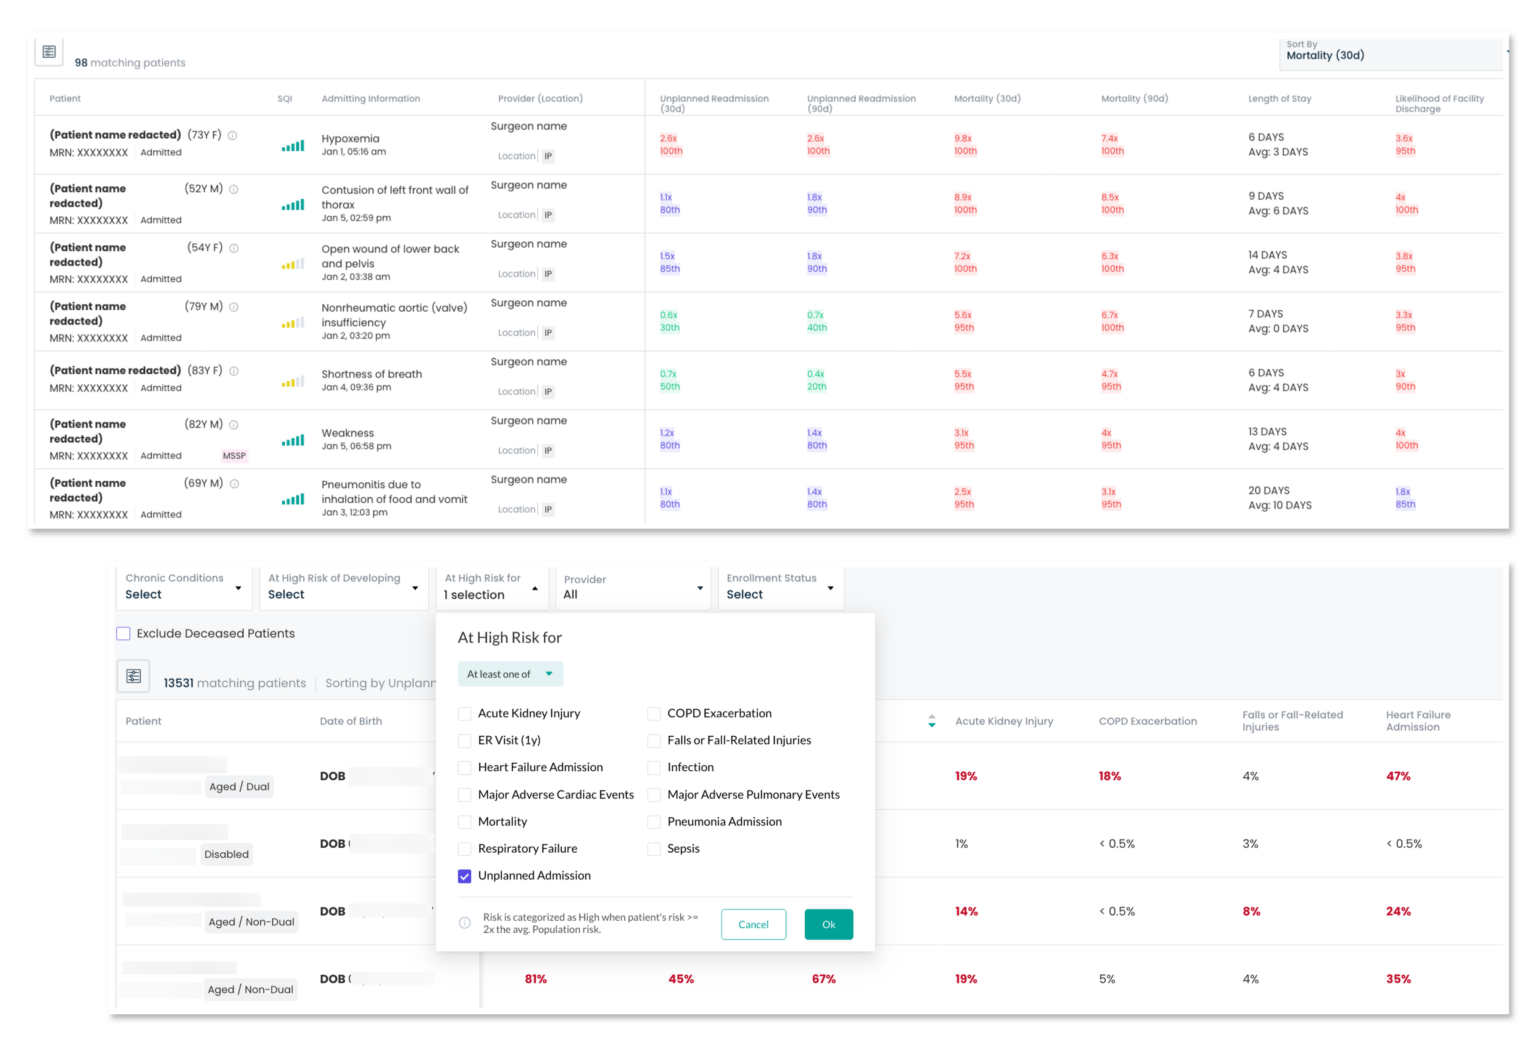This screenshot has width=1536, height=1042.
Task: Click the MSSP badge on the Weakness patient's row
Action: click(234, 455)
